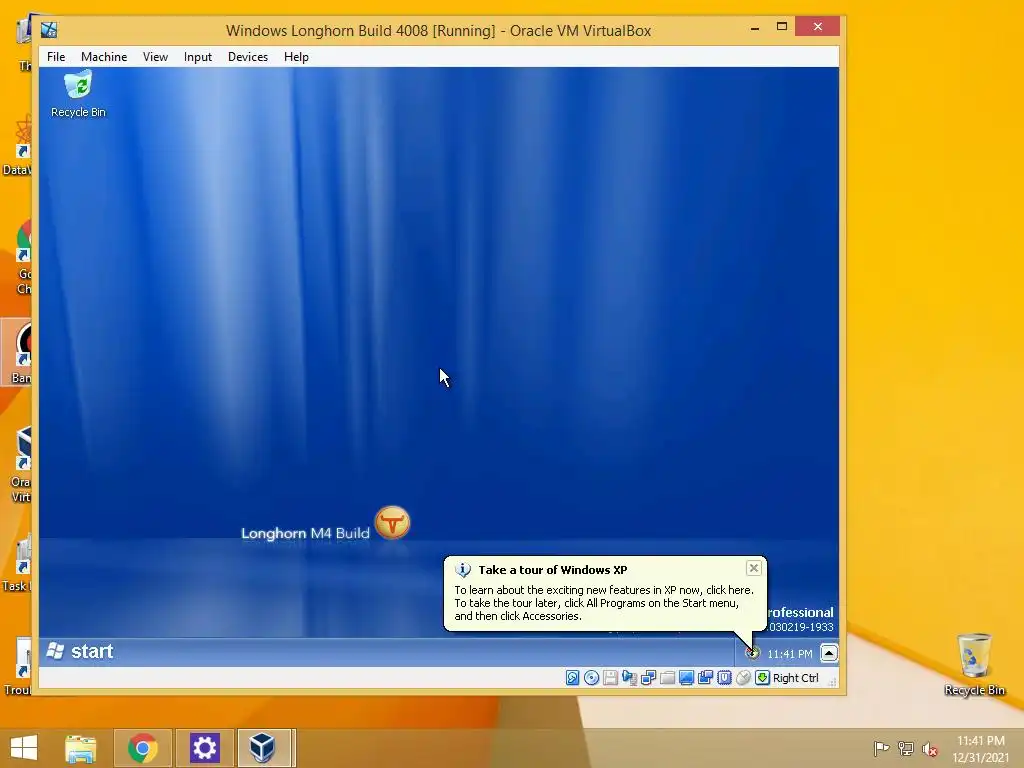Click the mouse integration status icon
The width and height of the screenshot is (1024, 768).
[x=743, y=678]
